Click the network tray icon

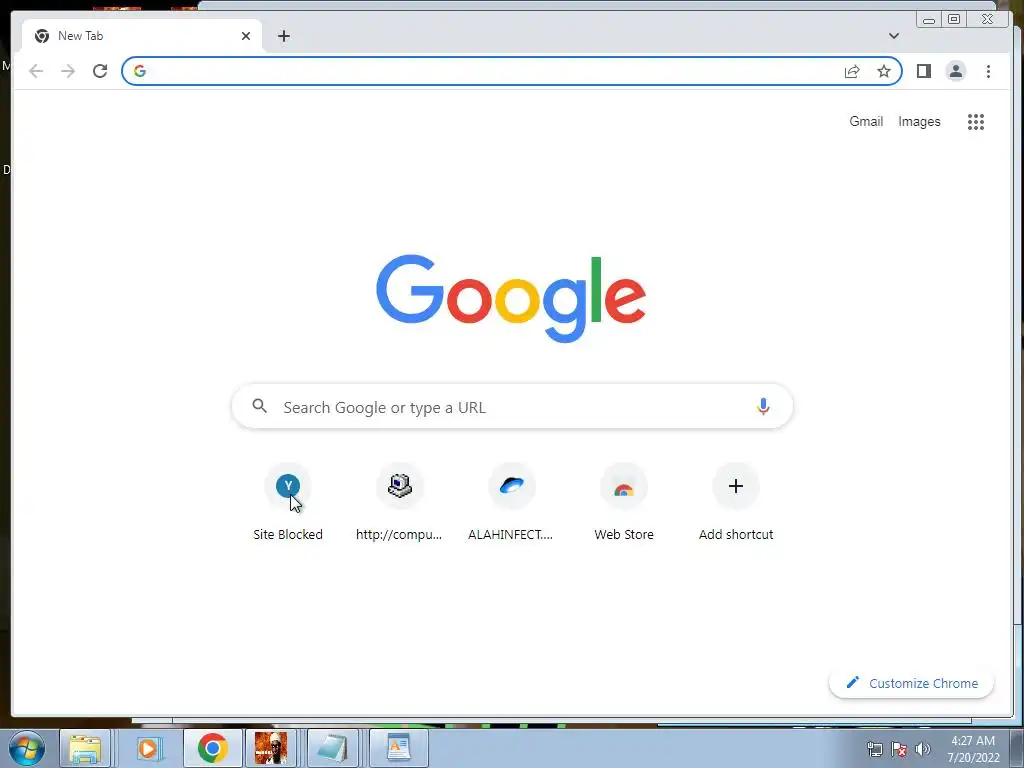(x=874, y=749)
